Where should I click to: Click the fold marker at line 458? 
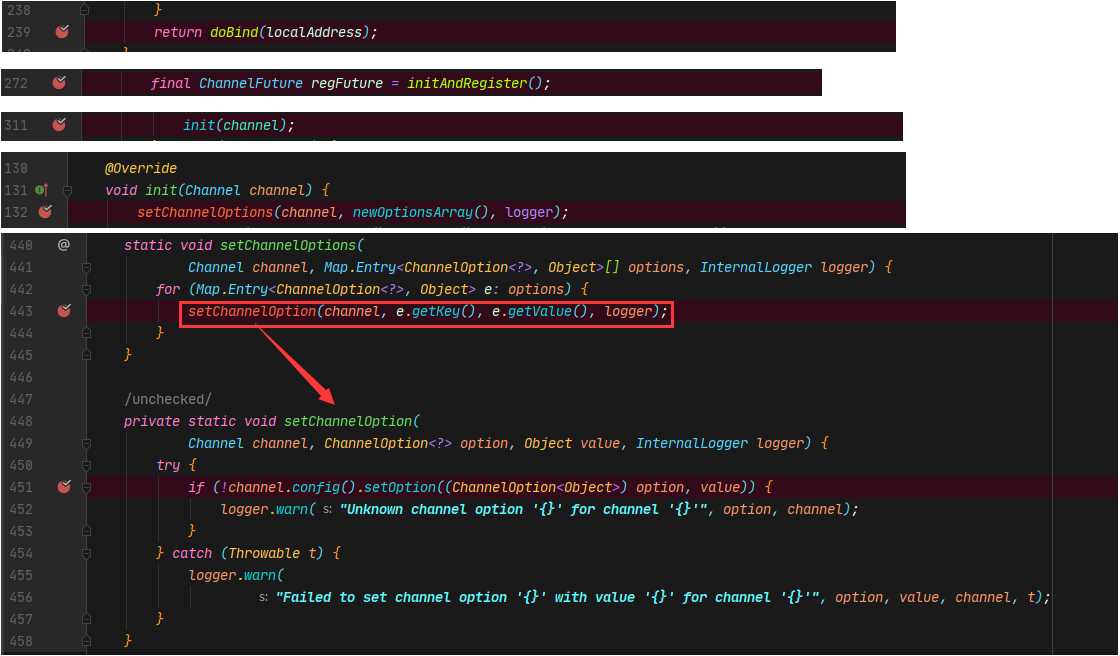86,641
